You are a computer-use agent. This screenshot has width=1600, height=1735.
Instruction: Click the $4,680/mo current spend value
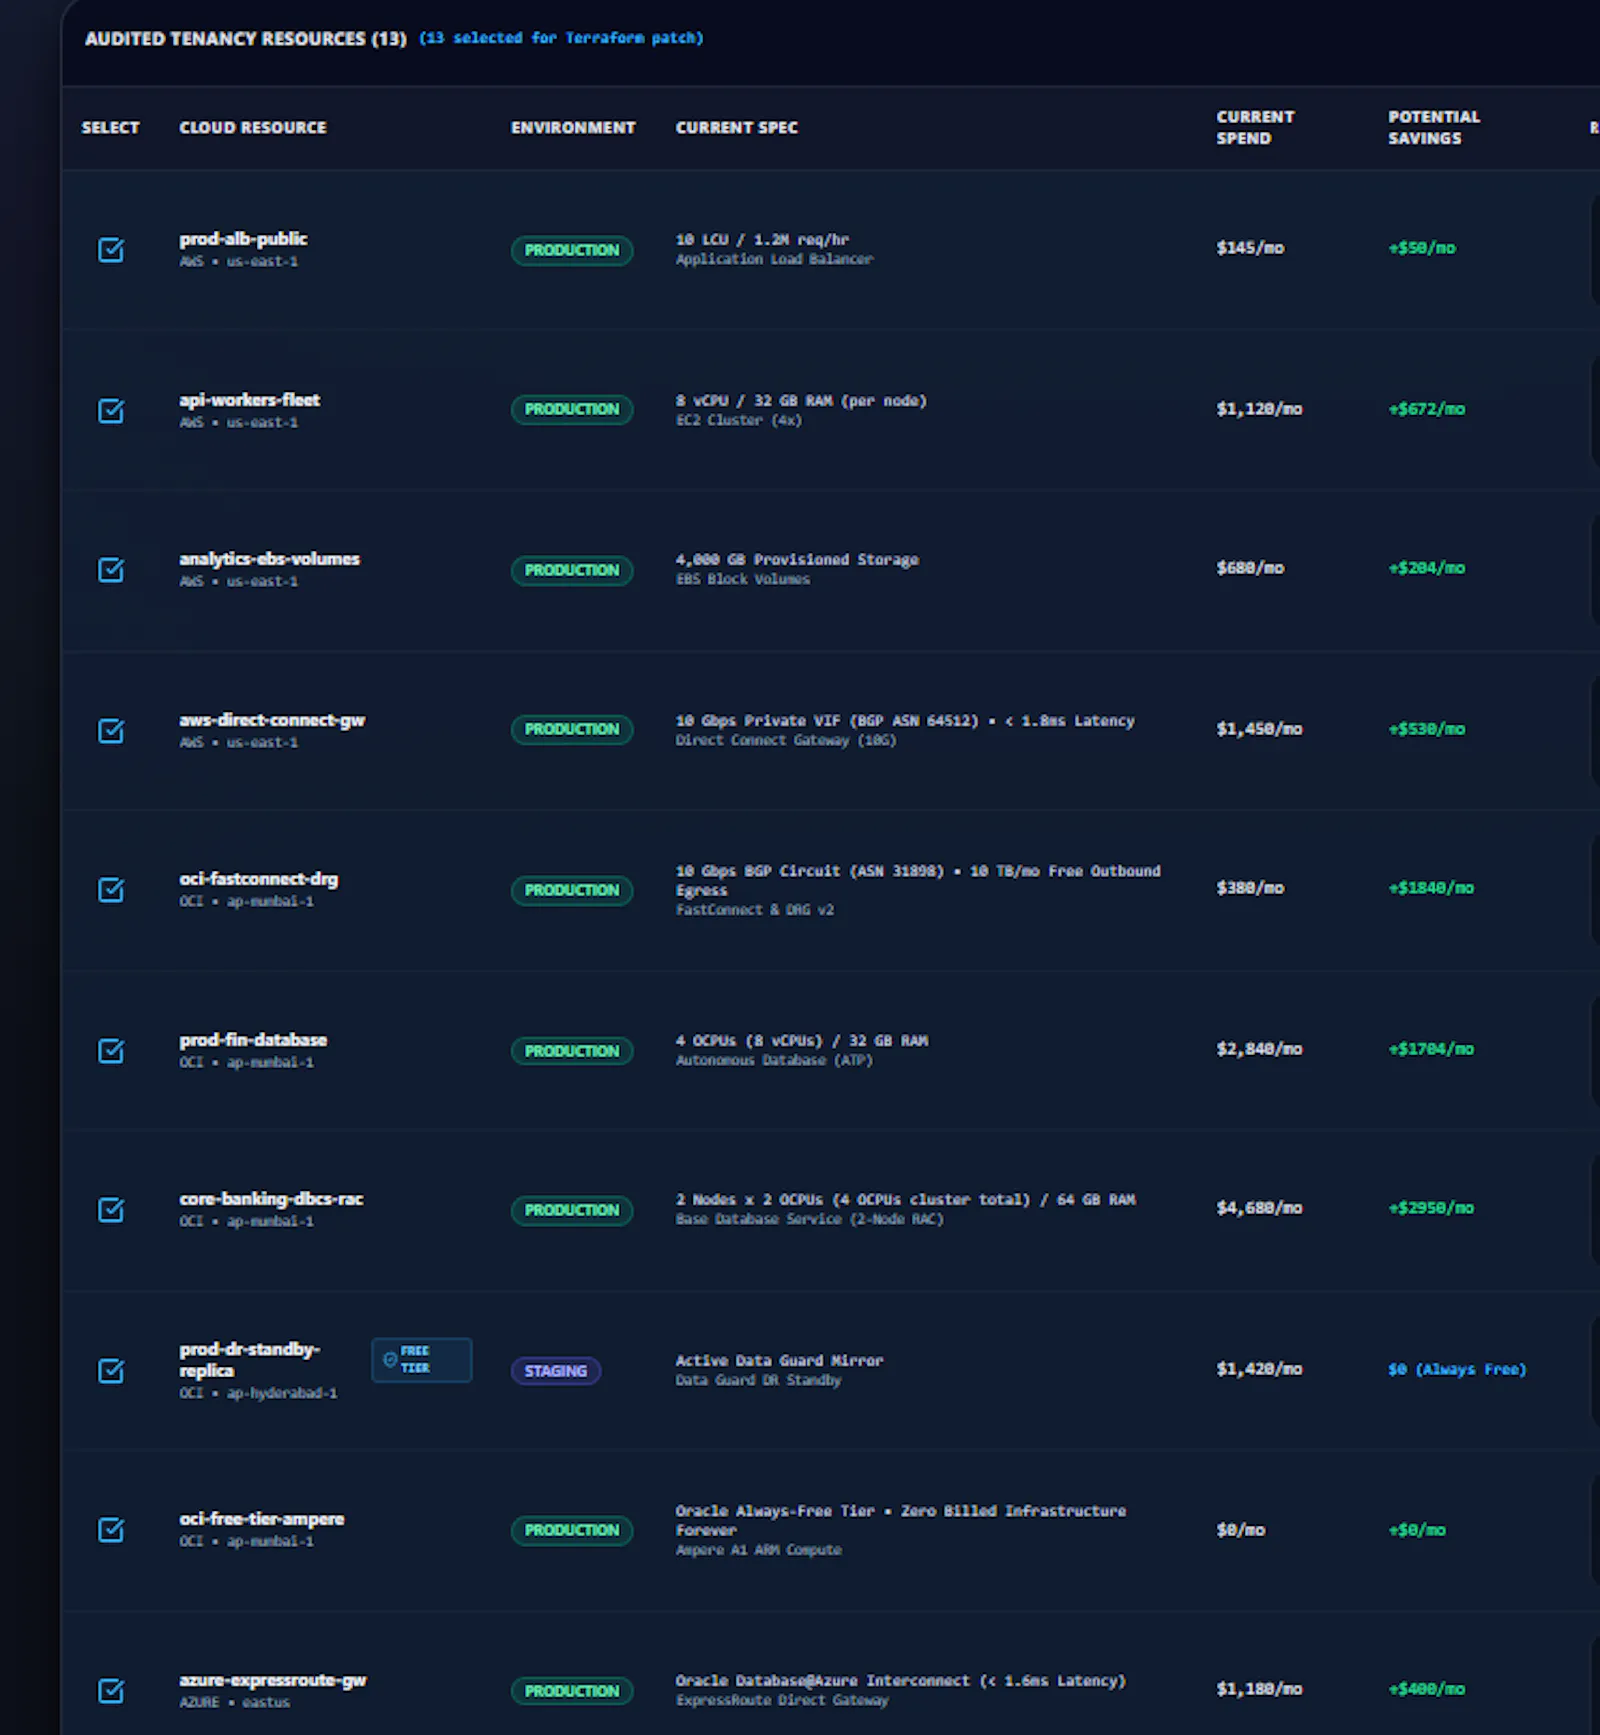[1259, 1208]
